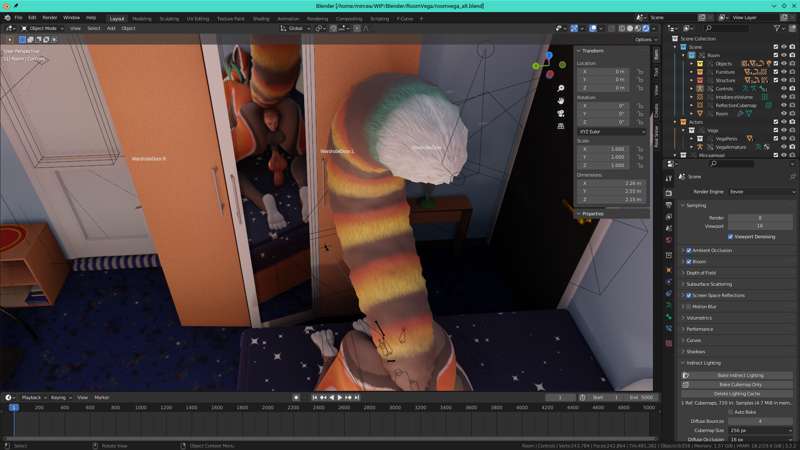Switch to the Sculpting workspace tab

[x=169, y=18]
